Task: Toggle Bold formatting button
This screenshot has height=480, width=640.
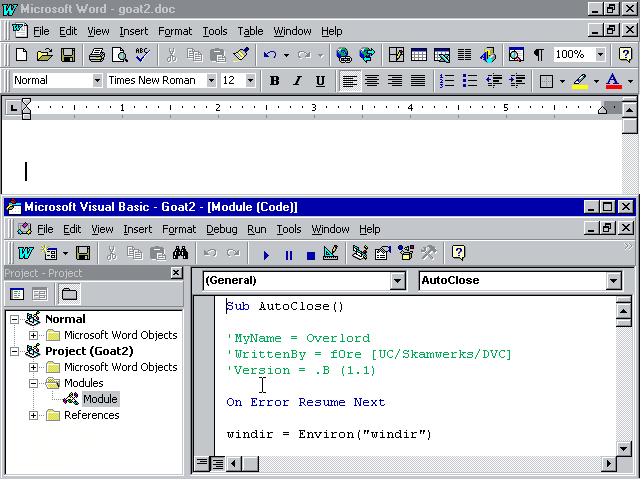Action: [275, 81]
